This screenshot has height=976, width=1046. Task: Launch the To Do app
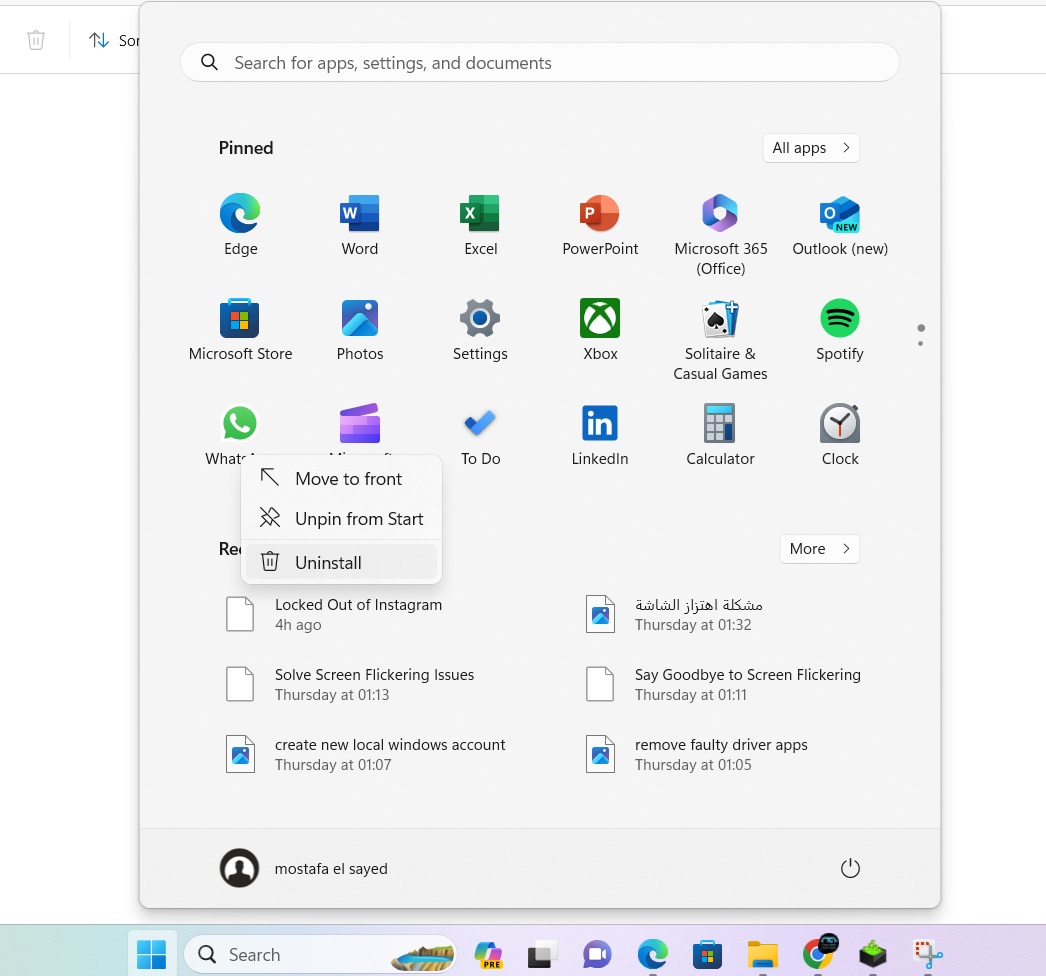480,435
